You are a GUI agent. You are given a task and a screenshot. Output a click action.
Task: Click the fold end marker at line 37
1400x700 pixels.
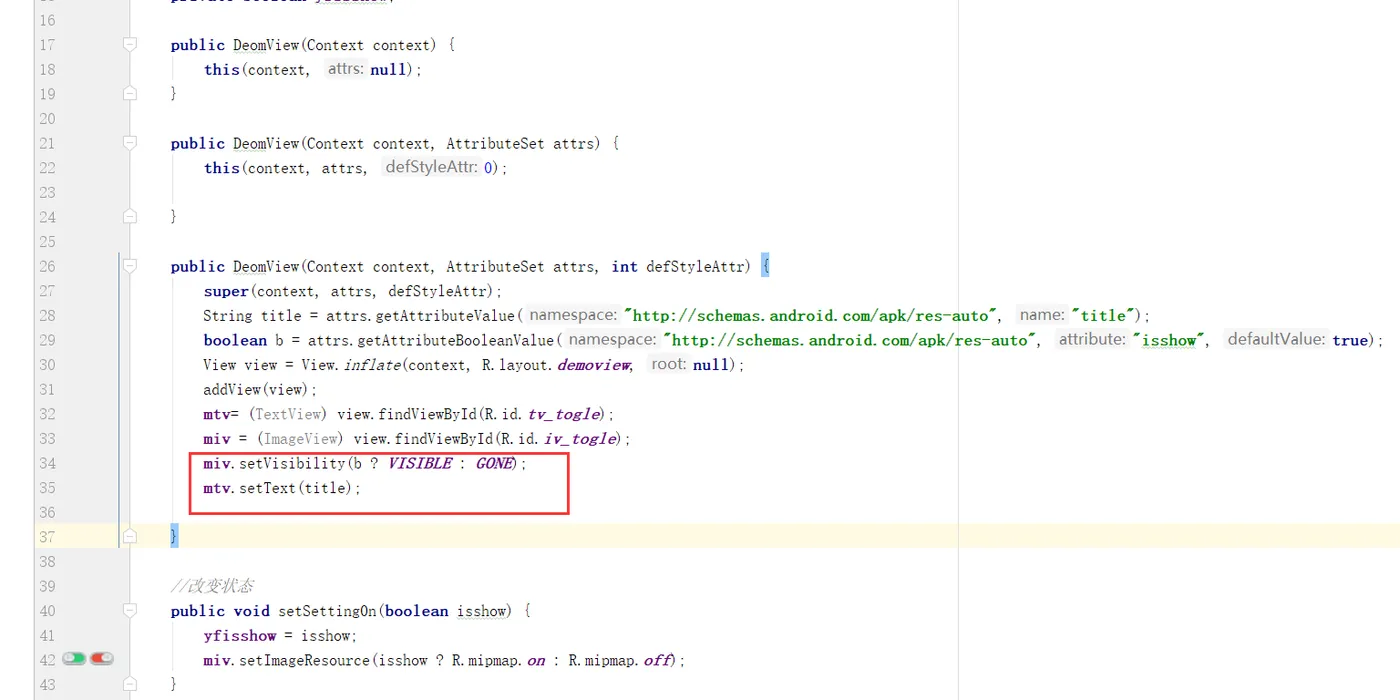tap(129, 537)
